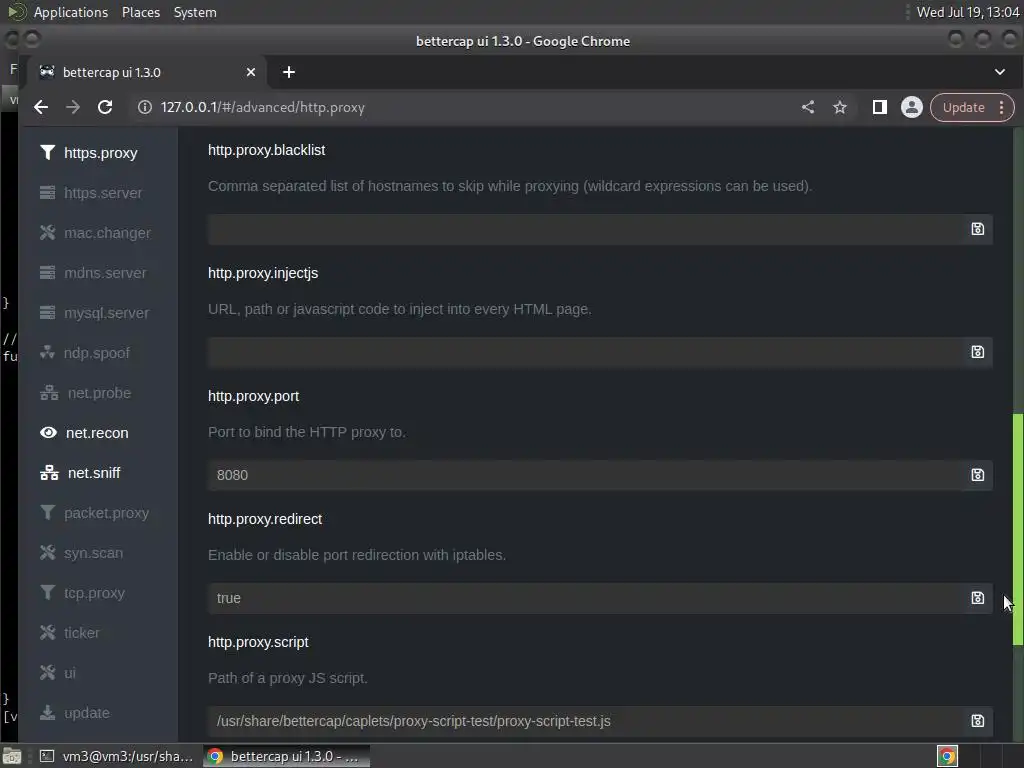This screenshot has height=768, width=1024.
Task: Select https.server sidebar item
Action: [103, 193]
